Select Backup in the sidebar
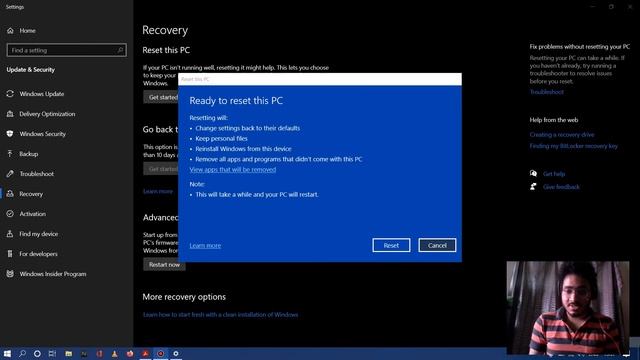640x360 pixels. click(29, 154)
